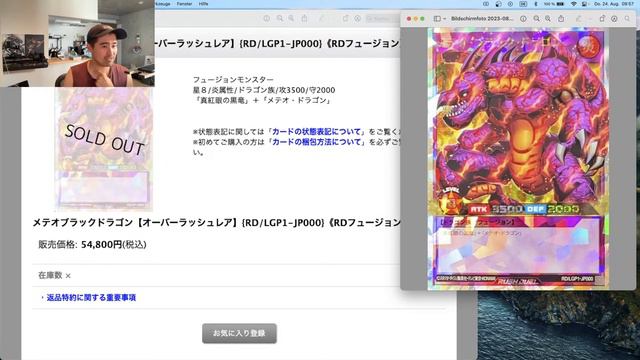Viewport: 640px width, 360px height.
Task: Click the SOLD OUT card thumbnail
Action: coord(104,149)
